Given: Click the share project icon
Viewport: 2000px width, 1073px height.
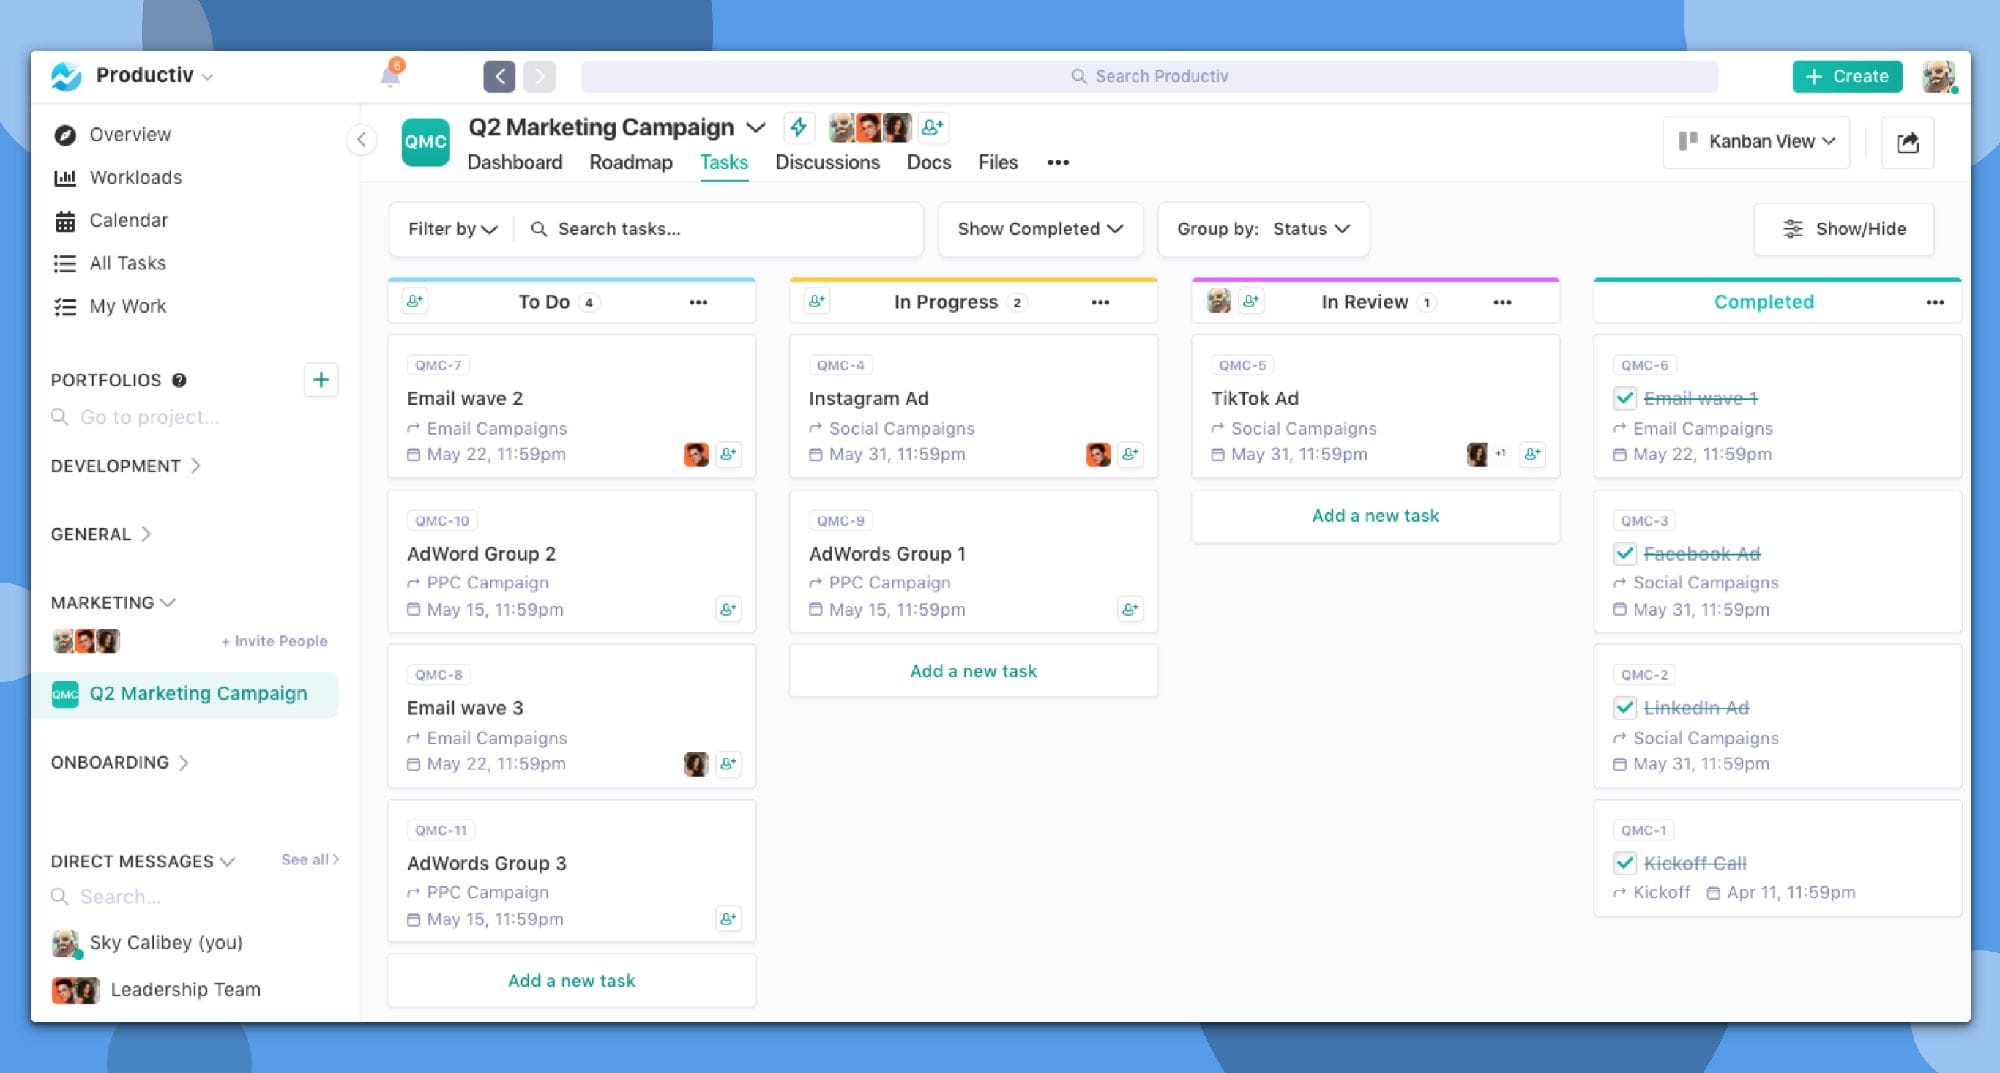Looking at the screenshot, I should pyautogui.click(x=1907, y=142).
